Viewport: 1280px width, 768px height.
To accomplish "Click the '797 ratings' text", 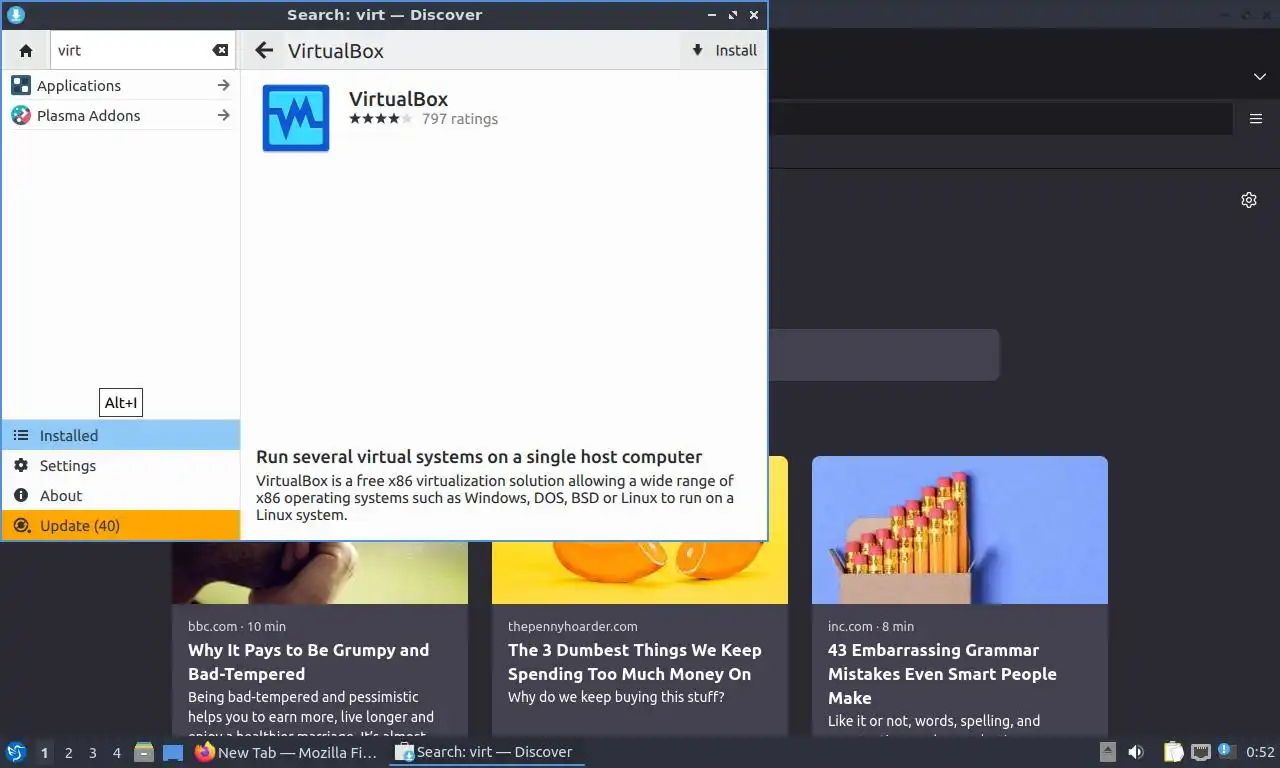I will 460,119.
